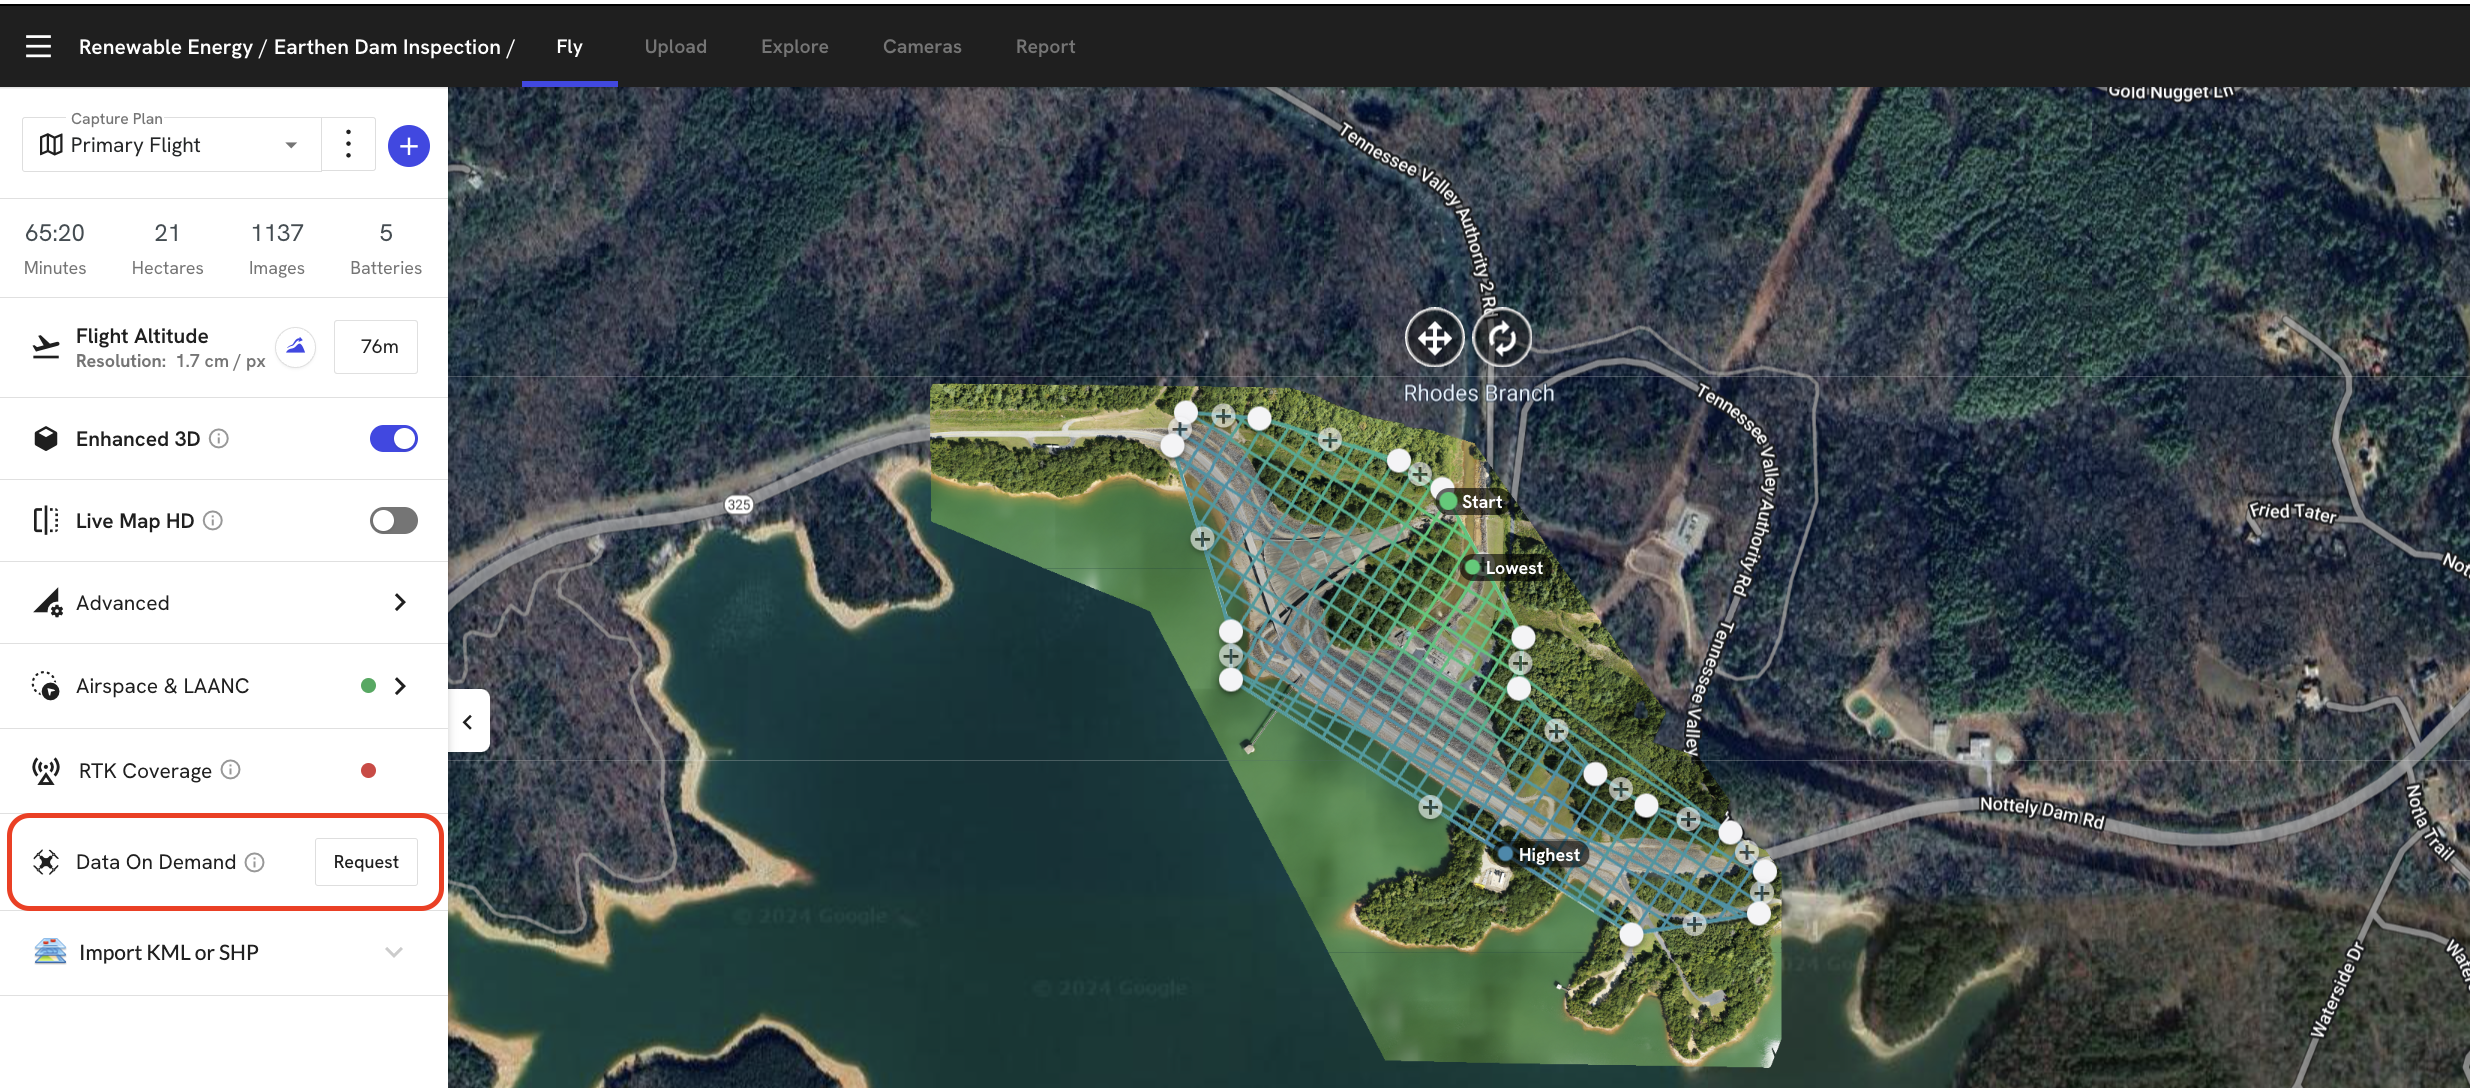Open the Primary Flight capture plan dropdown
The height and width of the screenshot is (1088, 2470).
[x=172, y=145]
